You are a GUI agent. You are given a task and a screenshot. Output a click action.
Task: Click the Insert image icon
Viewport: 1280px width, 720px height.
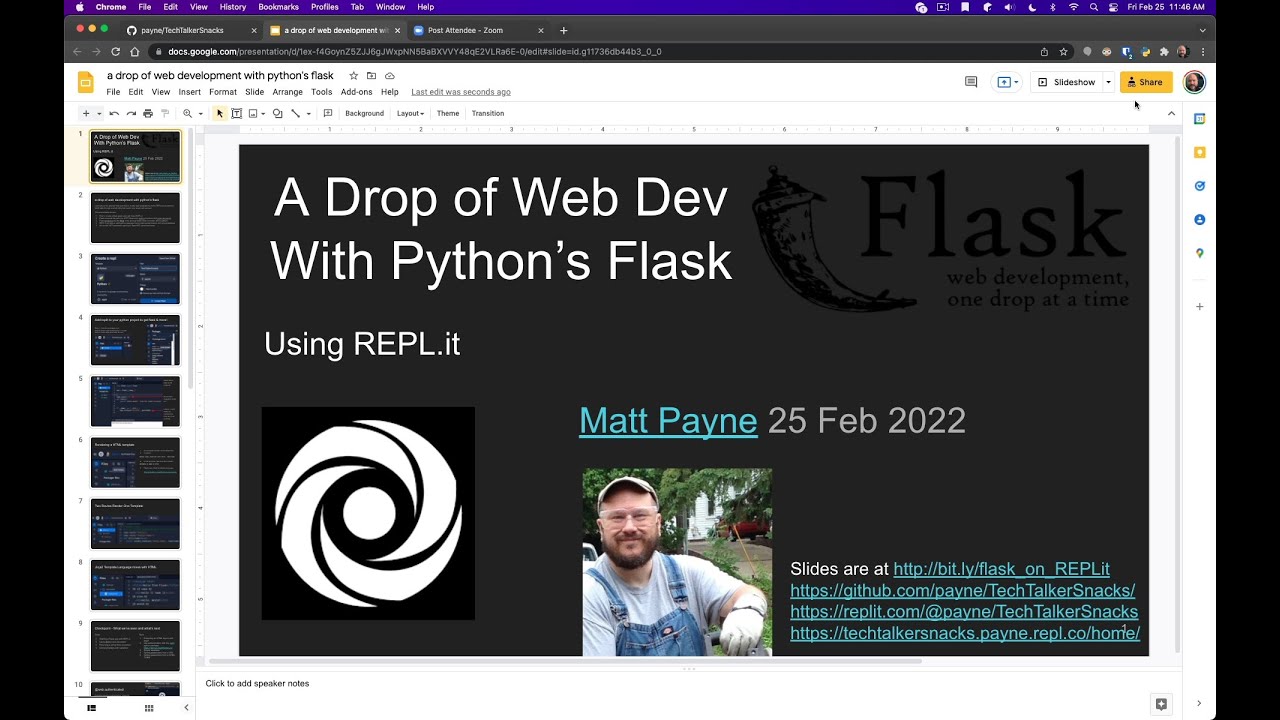[x=253, y=113]
